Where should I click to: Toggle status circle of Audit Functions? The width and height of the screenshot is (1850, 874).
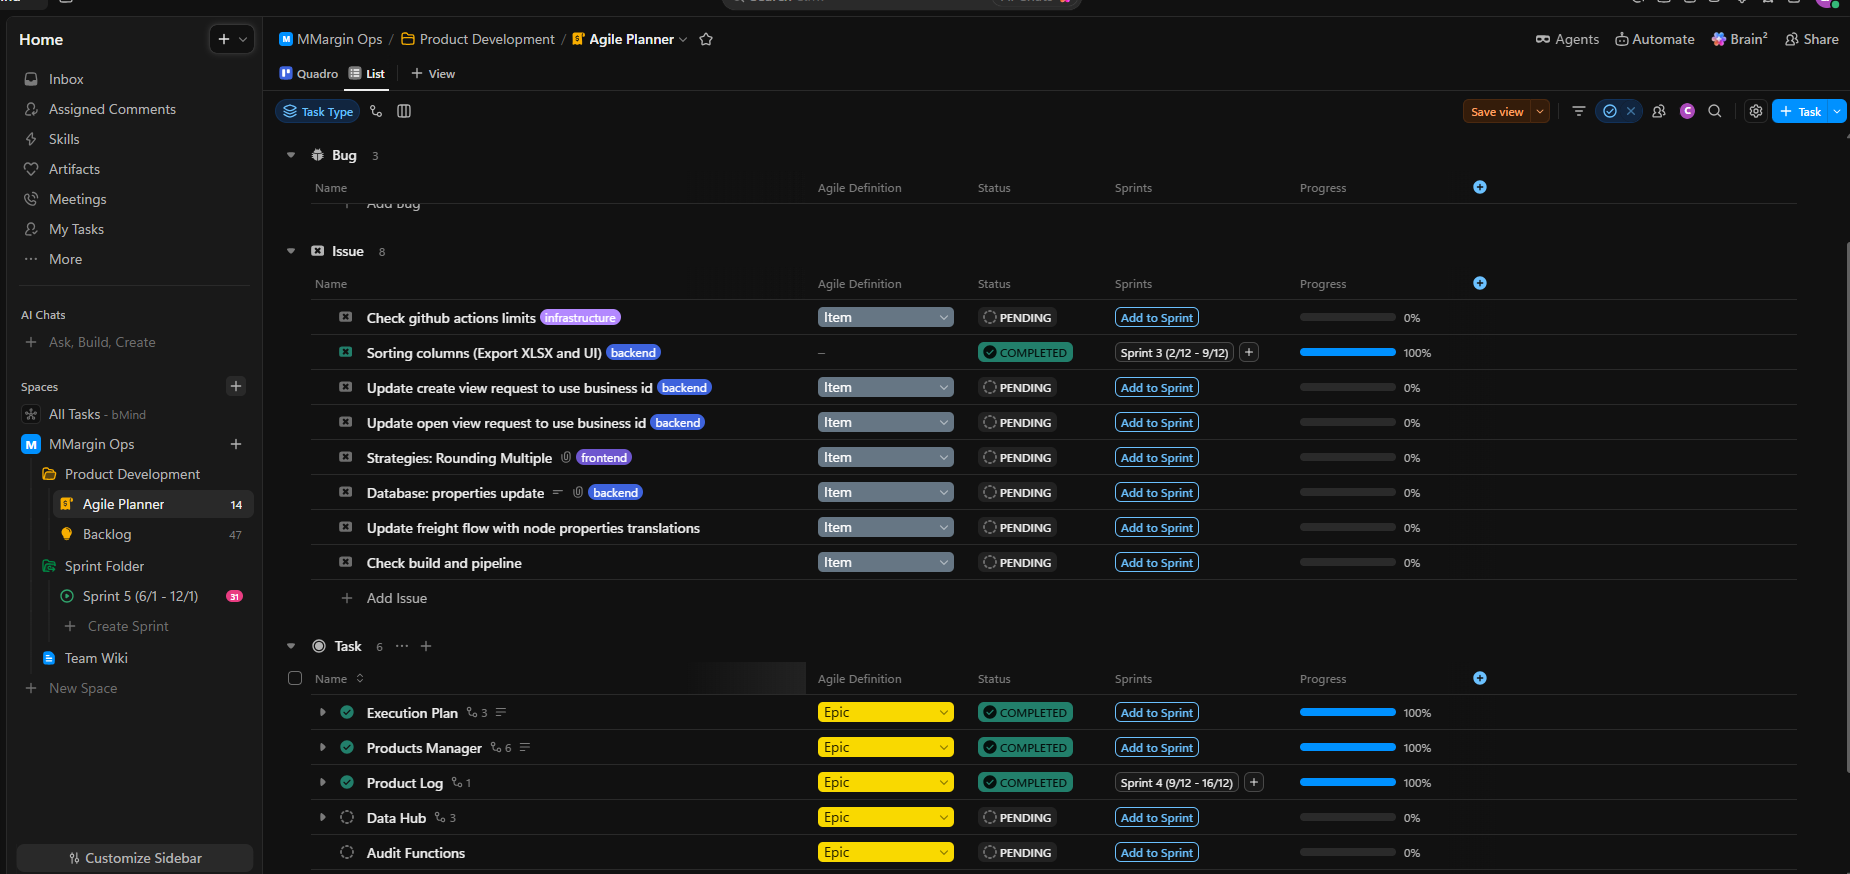click(347, 852)
